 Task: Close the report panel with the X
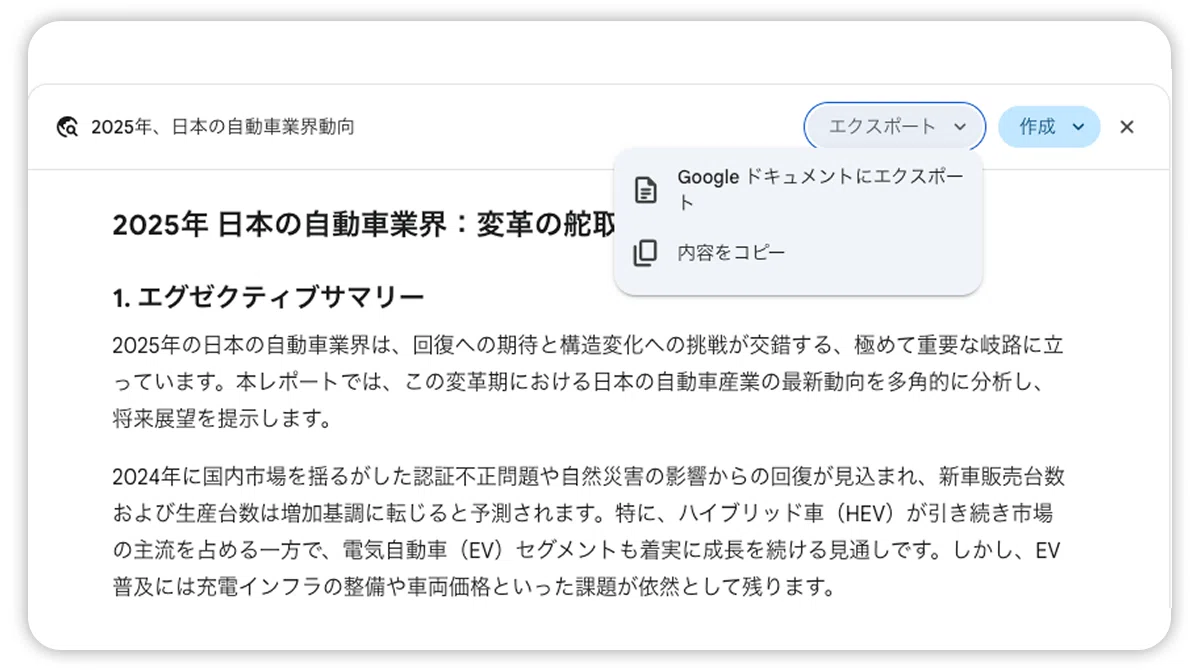pyautogui.click(x=1127, y=127)
